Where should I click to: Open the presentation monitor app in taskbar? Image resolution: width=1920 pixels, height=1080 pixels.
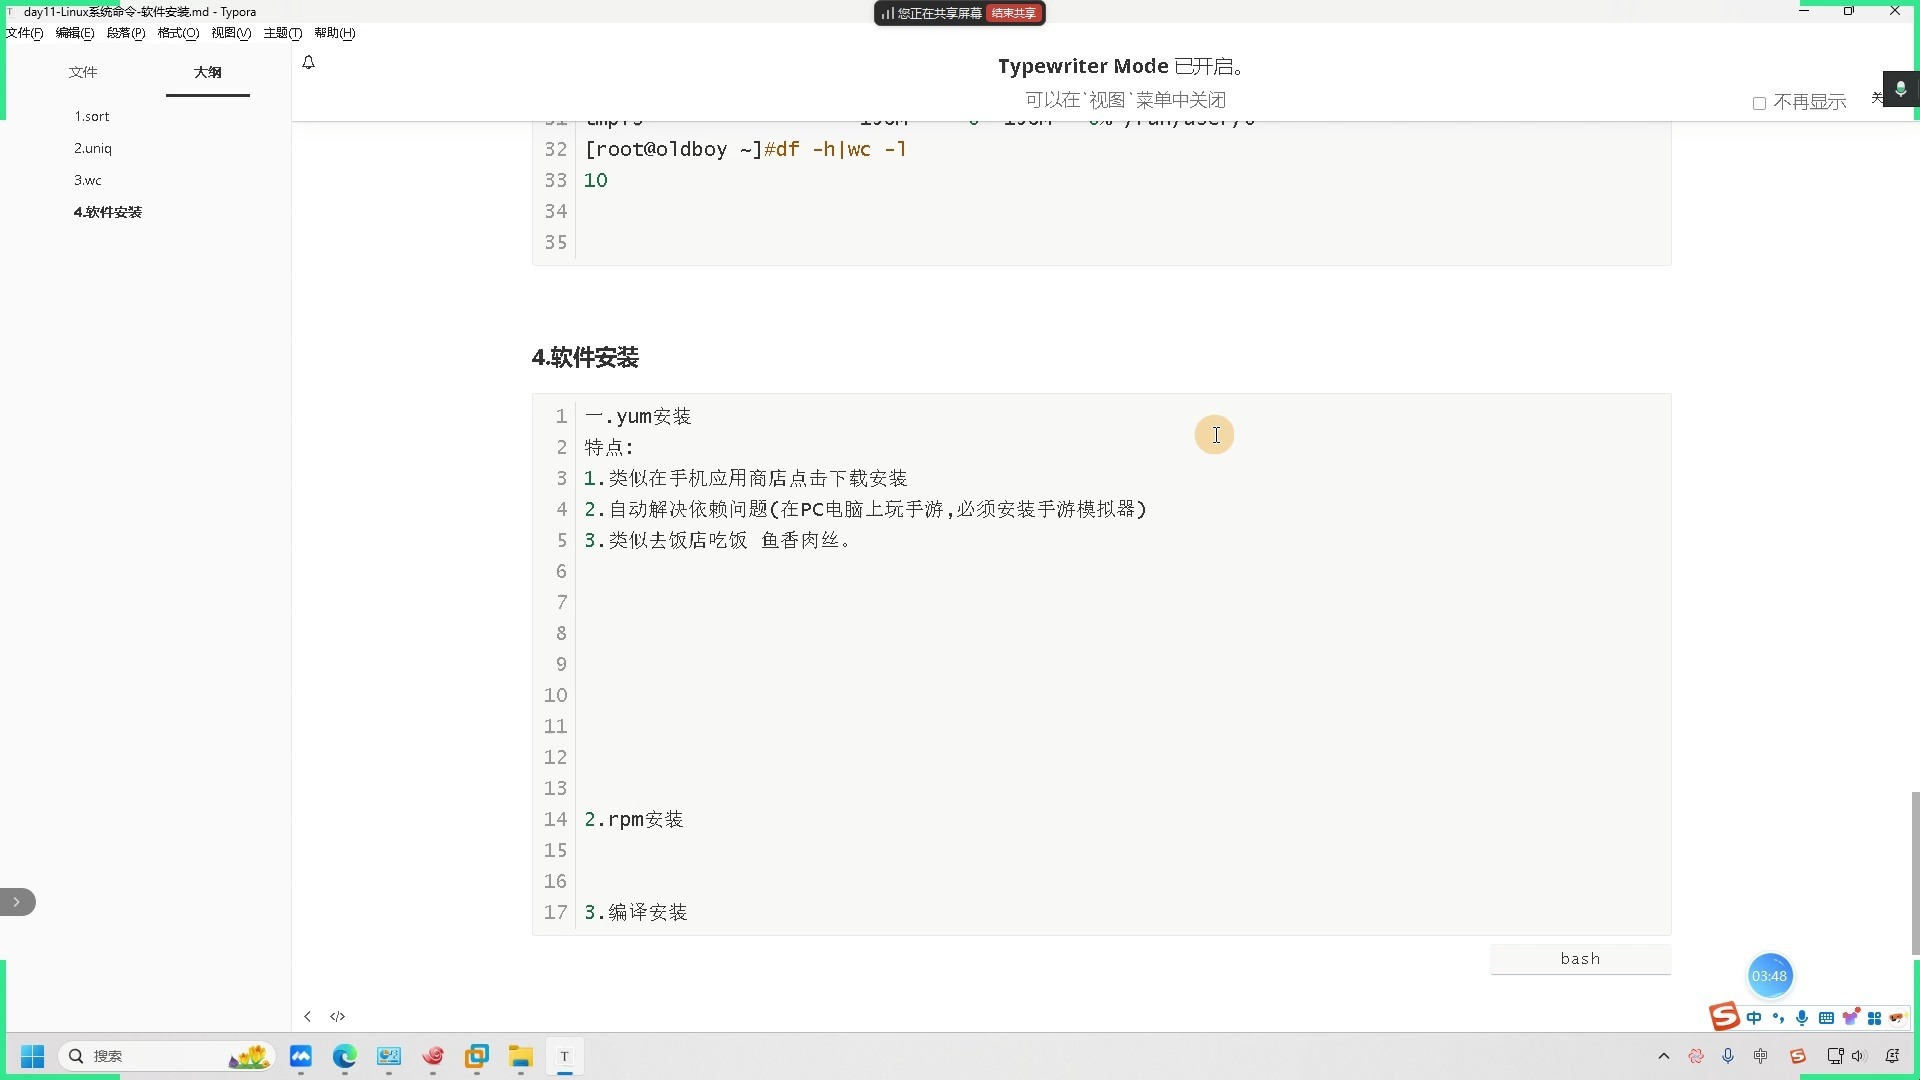[x=389, y=1056]
